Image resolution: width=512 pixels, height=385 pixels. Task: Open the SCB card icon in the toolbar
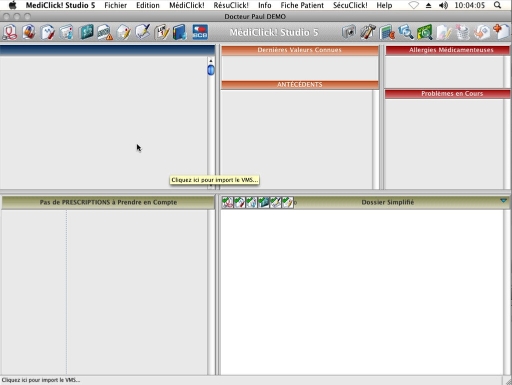(200, 32)
